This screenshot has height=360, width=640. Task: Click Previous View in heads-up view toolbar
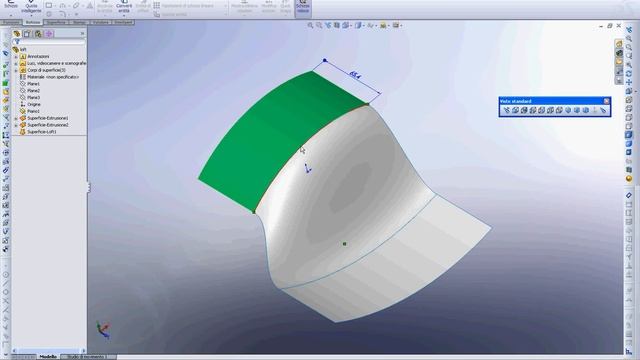(328, 25)
